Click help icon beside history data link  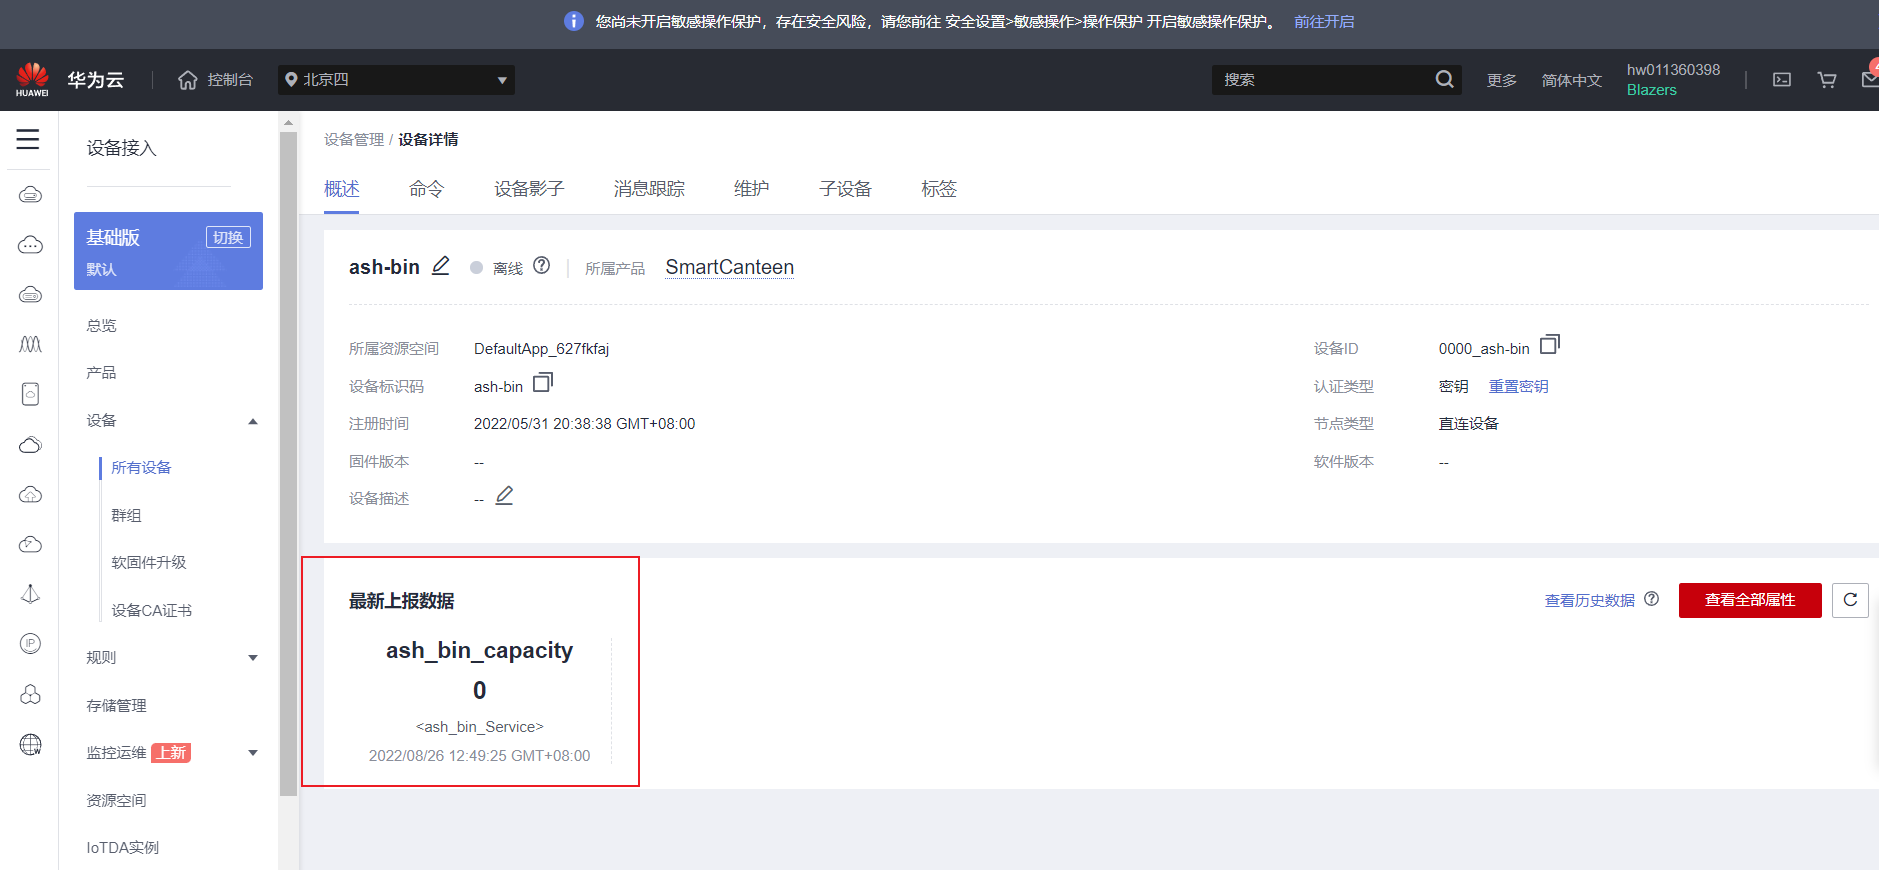pos(1651,599)
